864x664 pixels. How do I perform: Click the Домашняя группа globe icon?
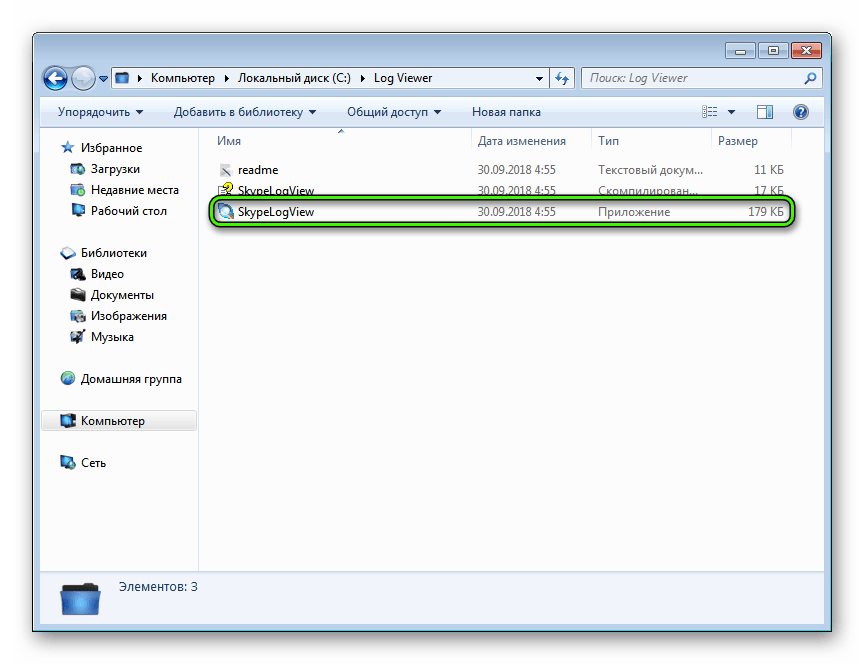pyautogui.click(x=68, y=379)
